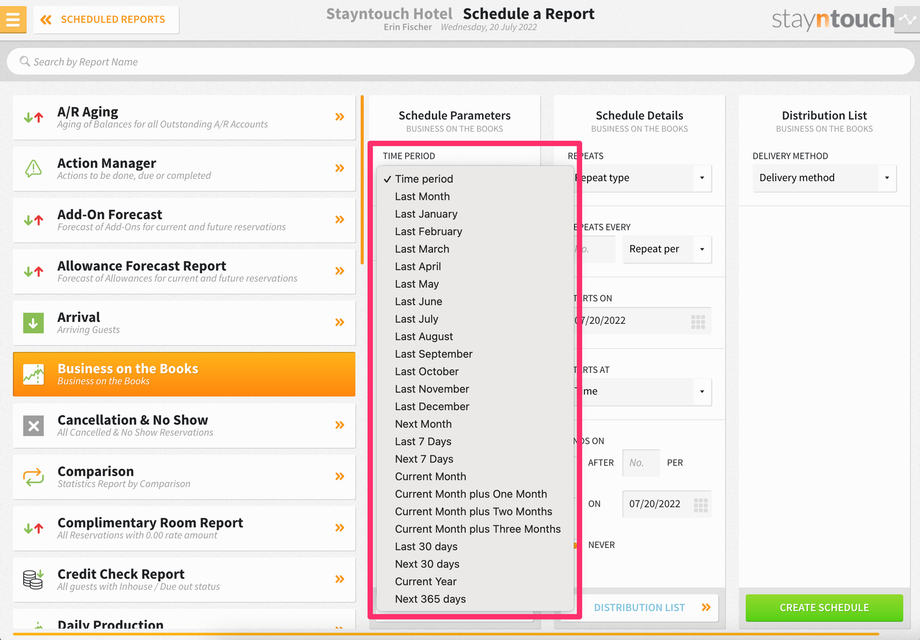This screenshot has width=920, height=640.
Task: Click the Allowance Forecast Report arrows icon
Action: tap(33, 271)
